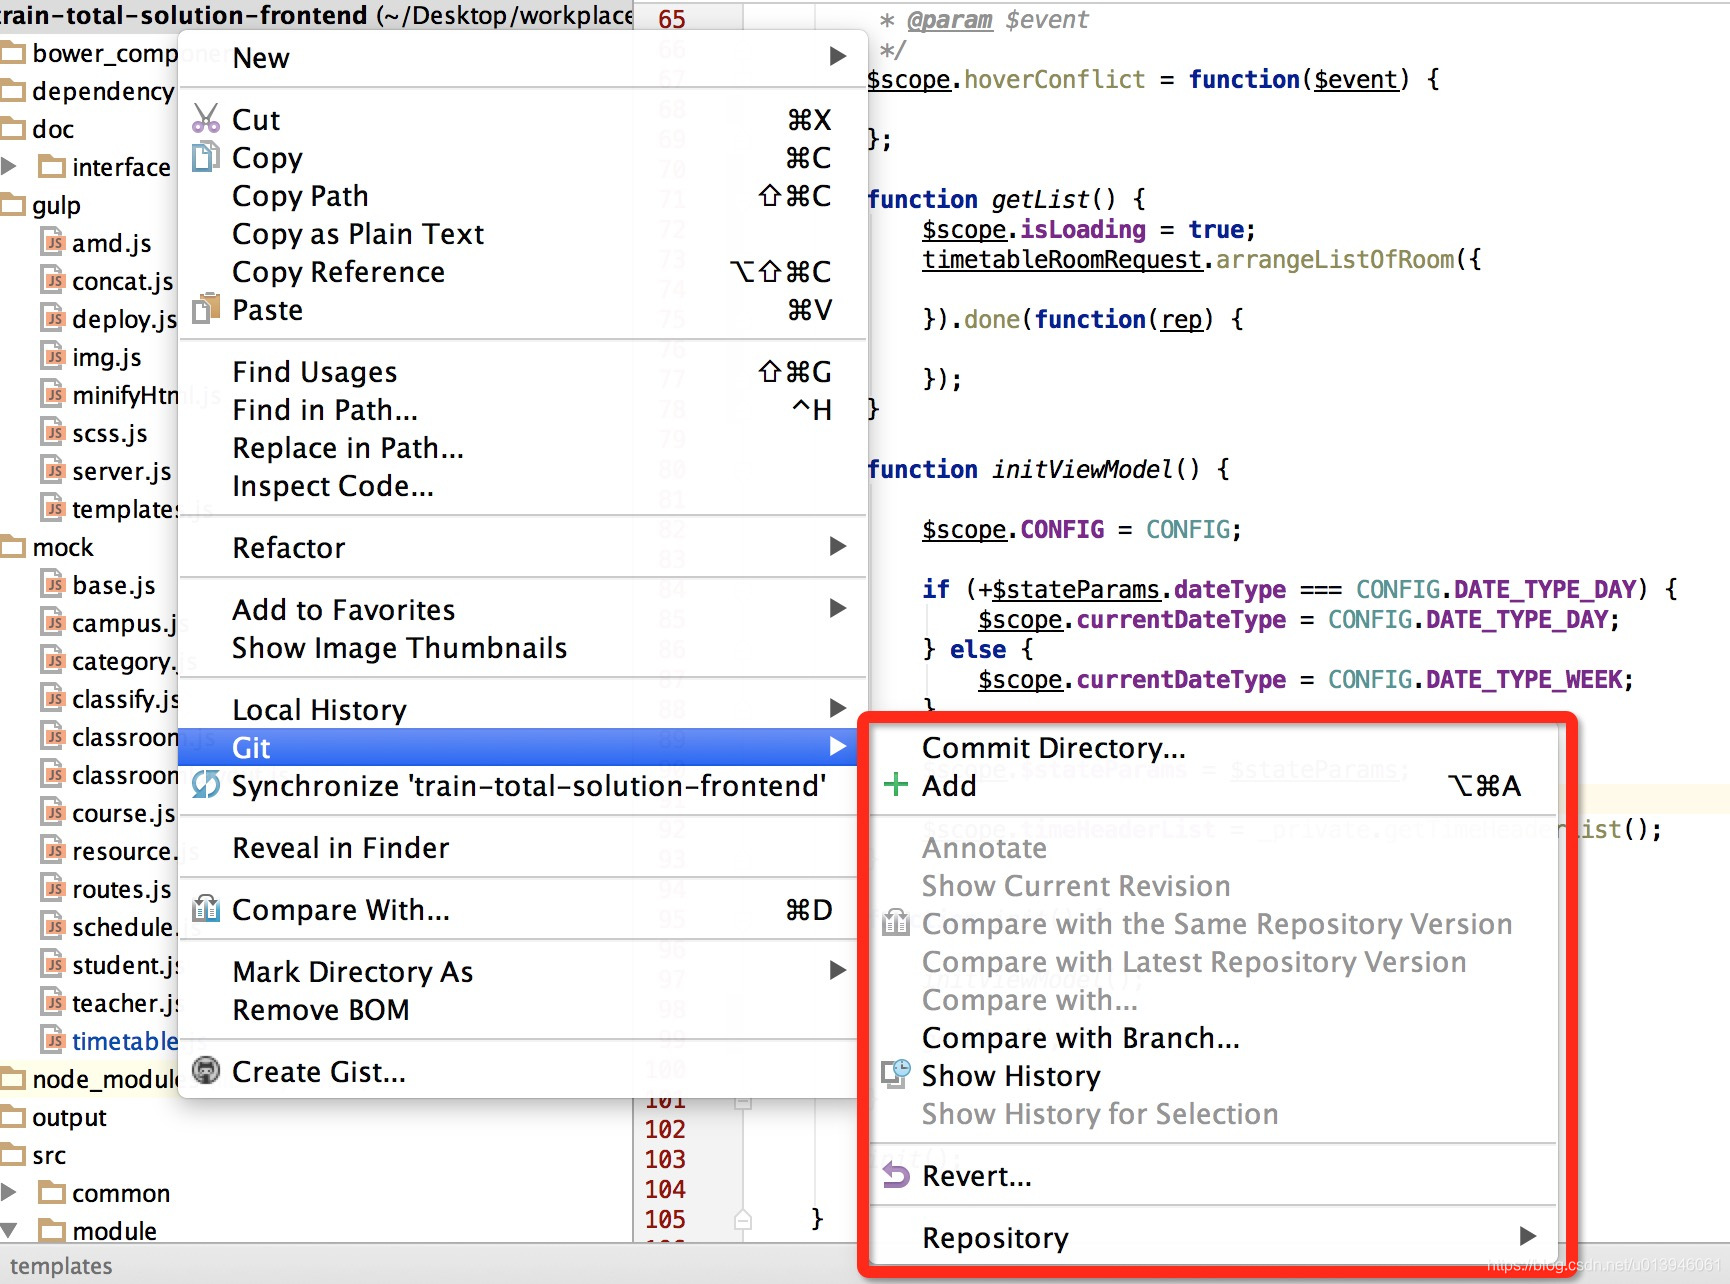Expand Repository submenu arrow
1730x1284 pixels.
[x=1528, y=1236]
